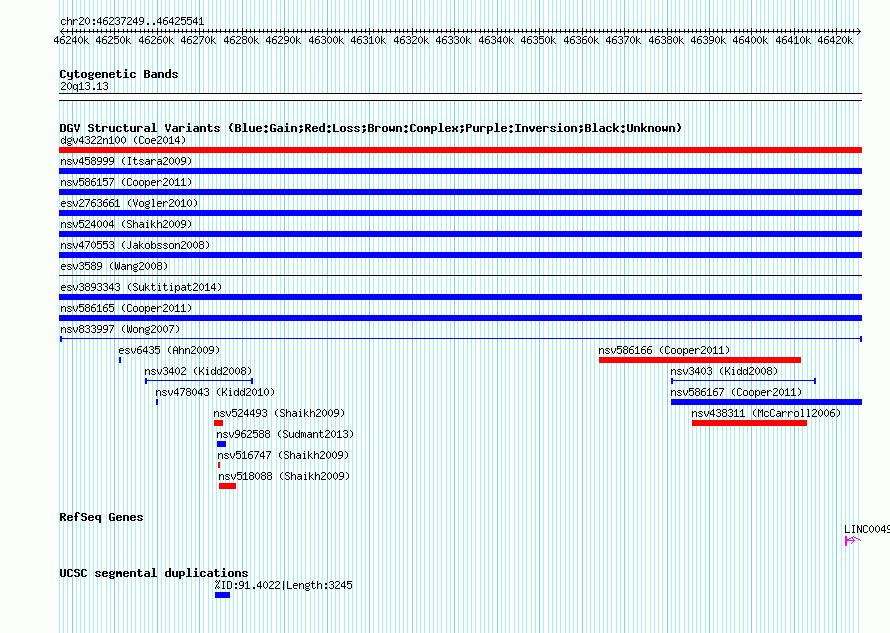Select the nsv438311 (McCarroll2006) red bar
The image size is (890, 633).
[749, 423]
